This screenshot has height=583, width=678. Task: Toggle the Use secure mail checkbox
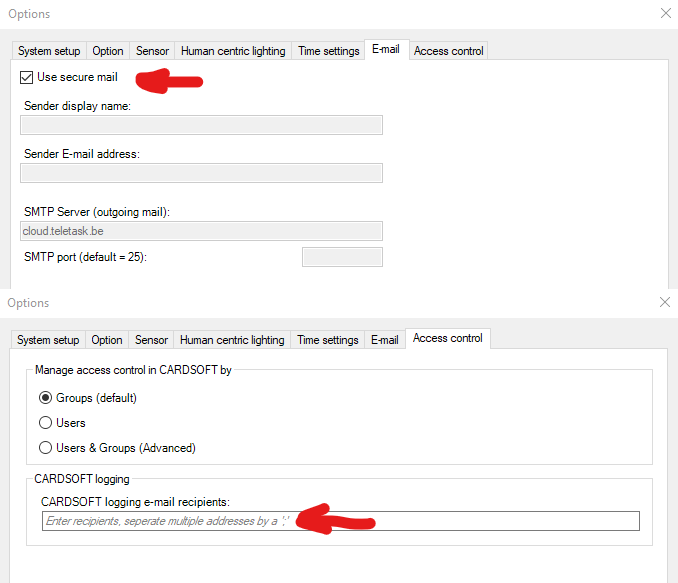point(26,78)
